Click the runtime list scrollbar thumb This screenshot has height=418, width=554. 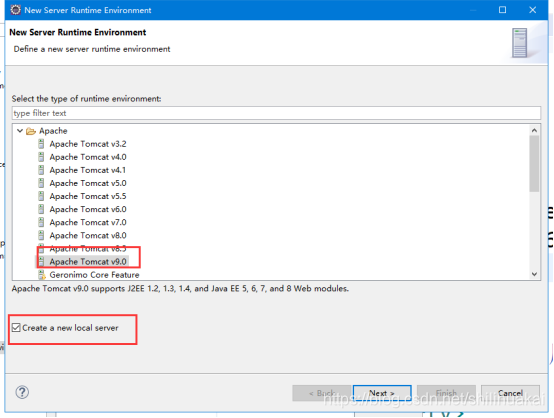pyautogui.click(x=534, y=164)
